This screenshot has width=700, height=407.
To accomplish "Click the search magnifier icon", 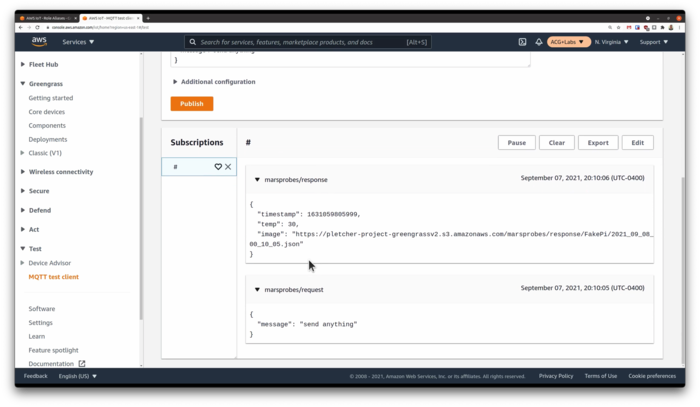I will pyautogui.click(x=192, y=42).
